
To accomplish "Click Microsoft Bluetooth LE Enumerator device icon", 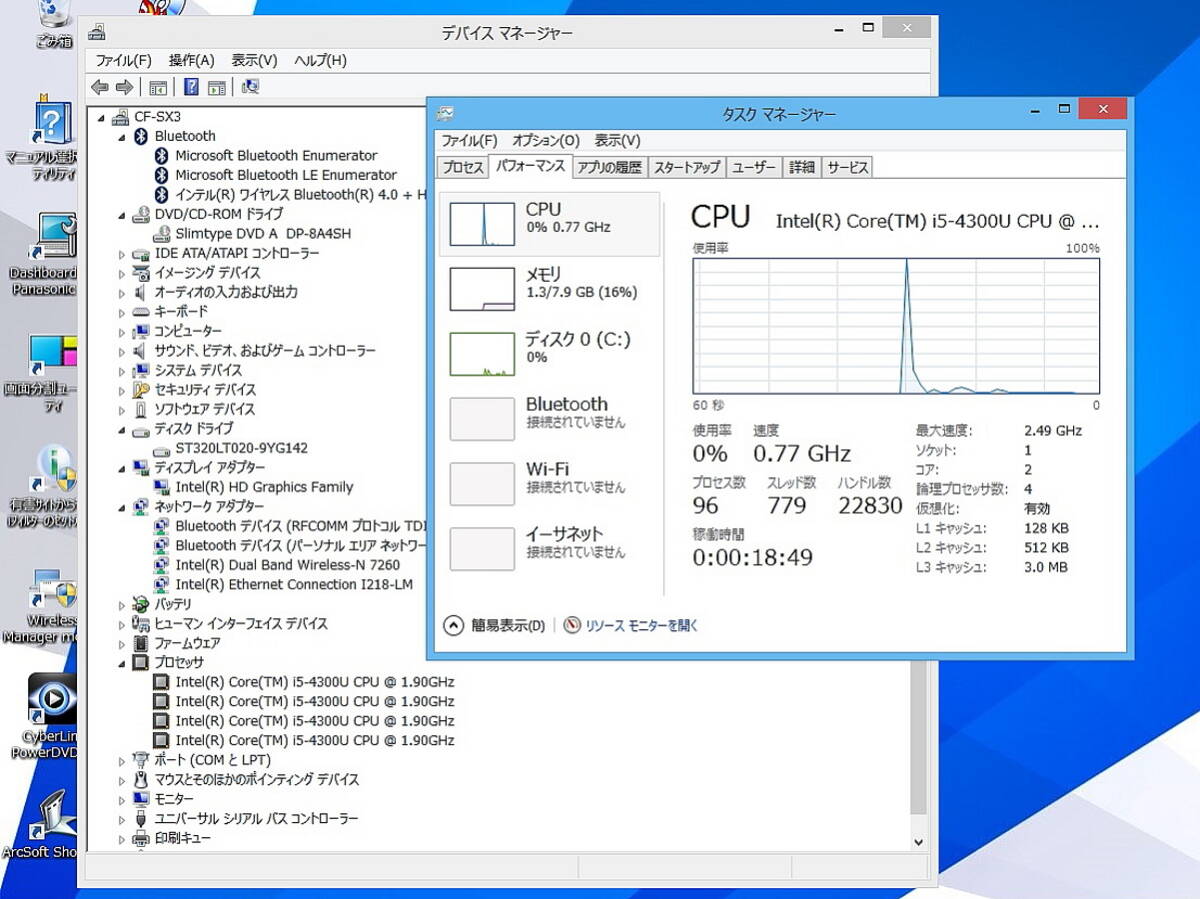I will tap(162, 175).
